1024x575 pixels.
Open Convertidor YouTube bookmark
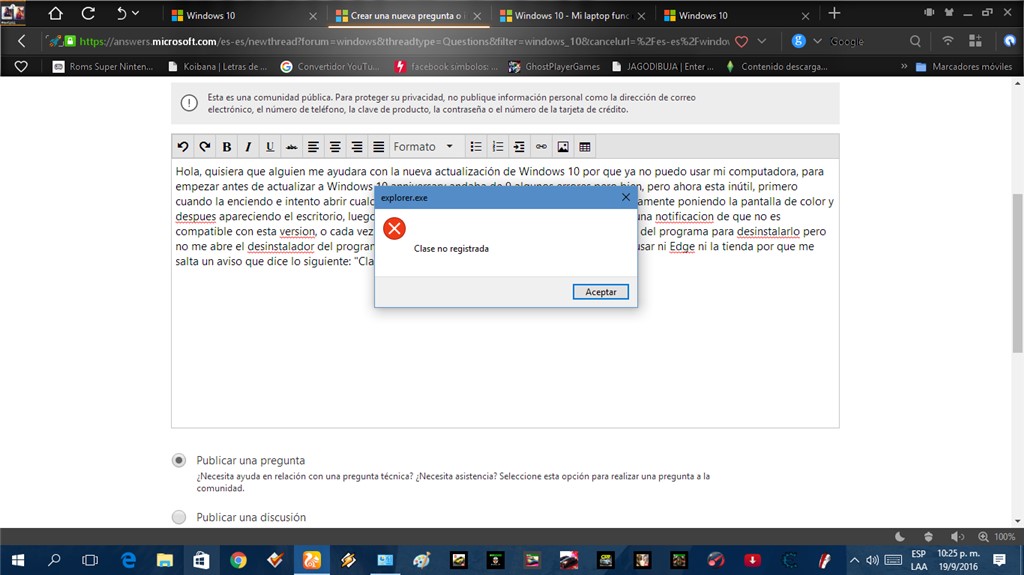pos(330,67)
